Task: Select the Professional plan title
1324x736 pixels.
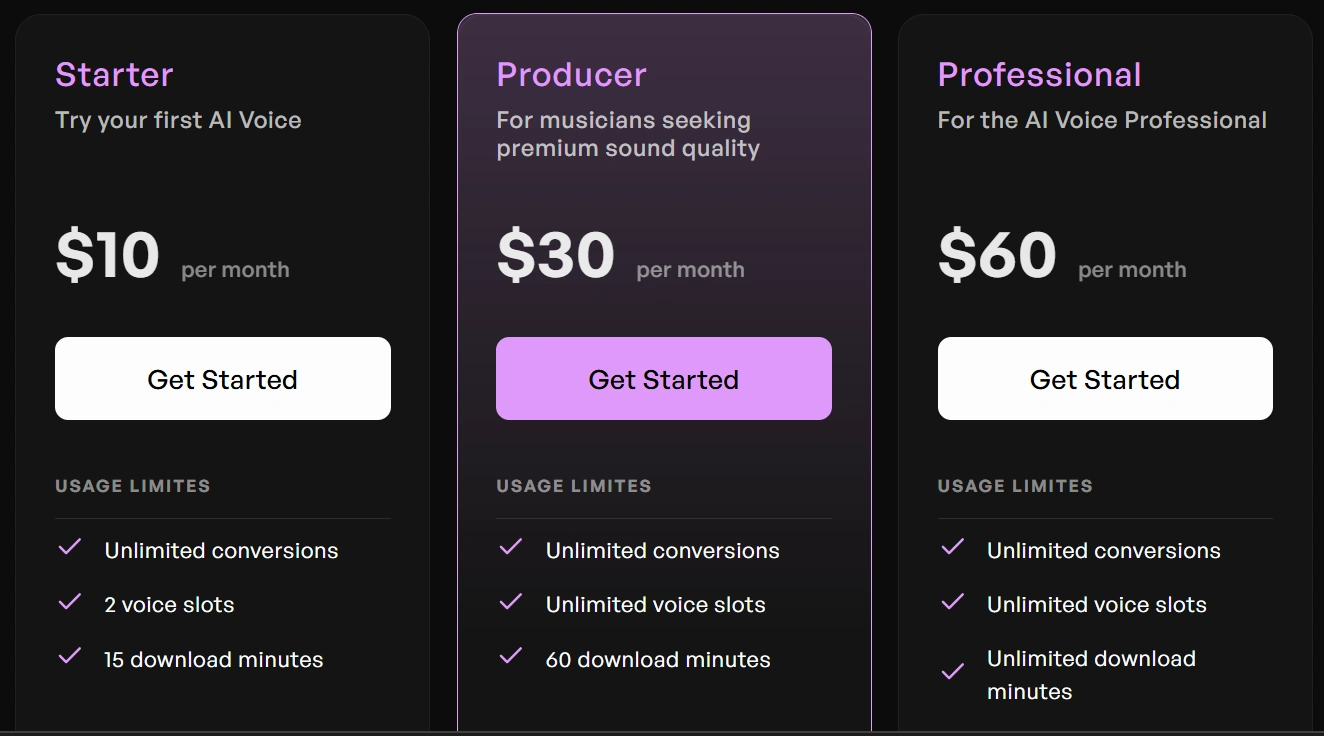Action: tap(1039, 75)
